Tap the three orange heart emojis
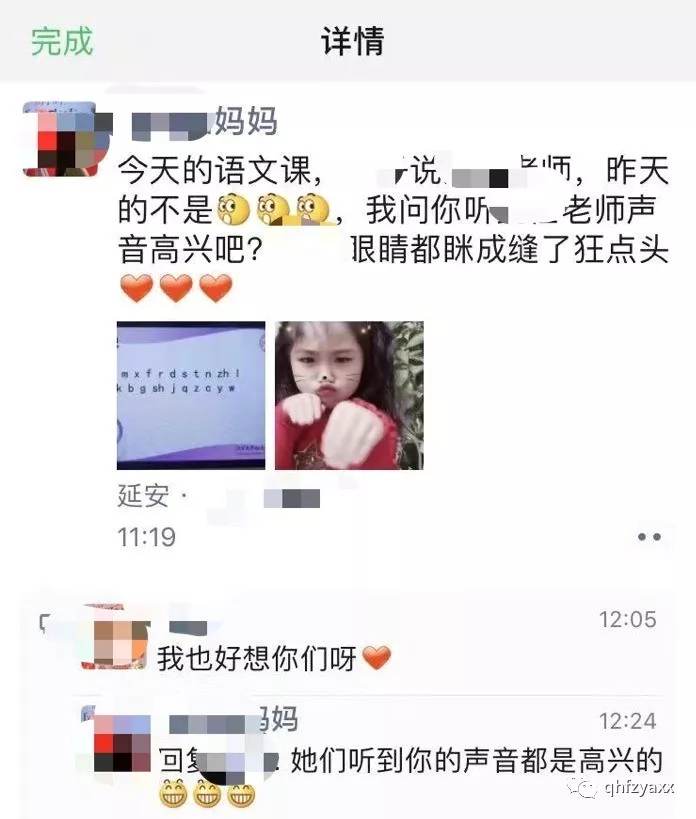The width and height of the screenshot is (696, 819). [176, 289]
